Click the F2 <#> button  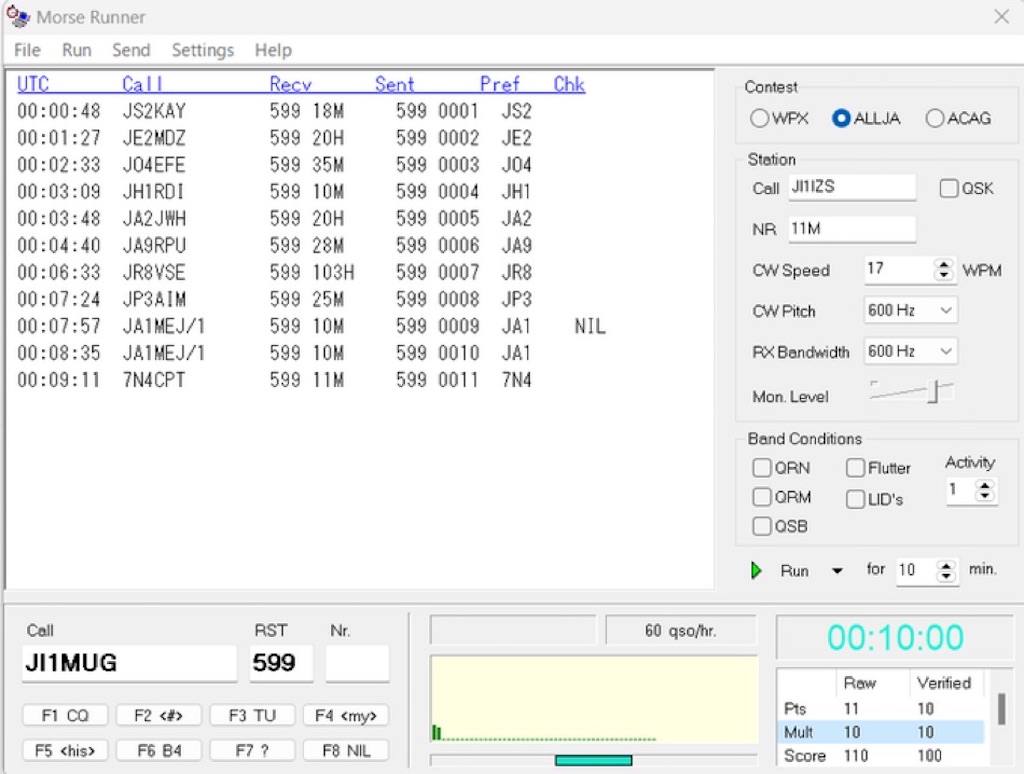158,715
